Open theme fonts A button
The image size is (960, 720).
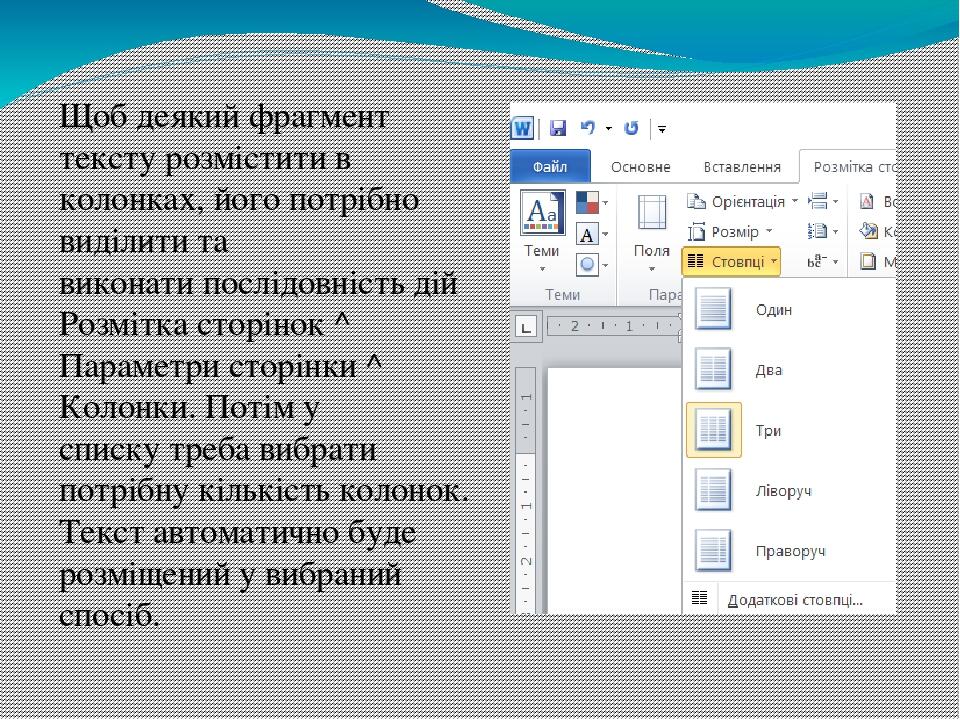tap(591, 234)
